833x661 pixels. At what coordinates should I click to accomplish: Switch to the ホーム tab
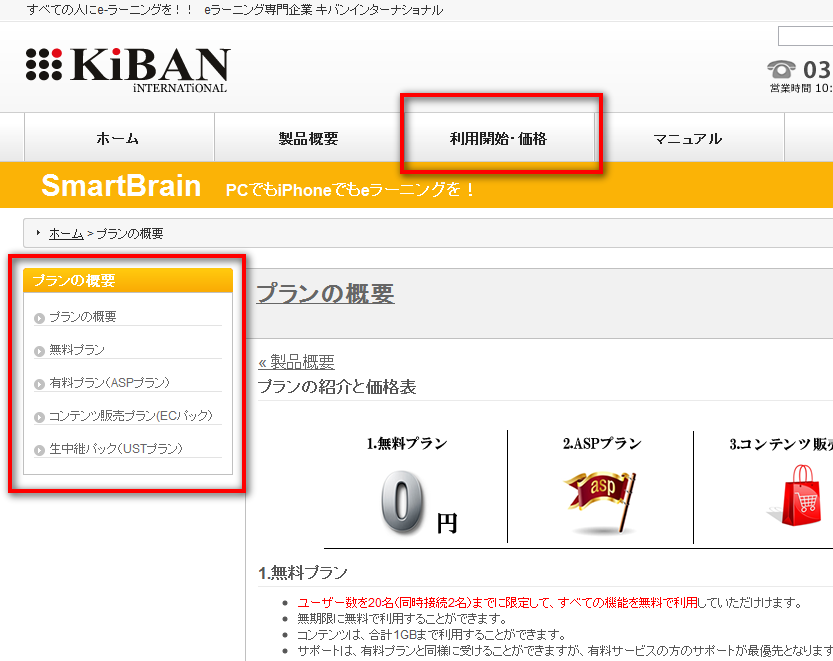click(x=118, y=138)
